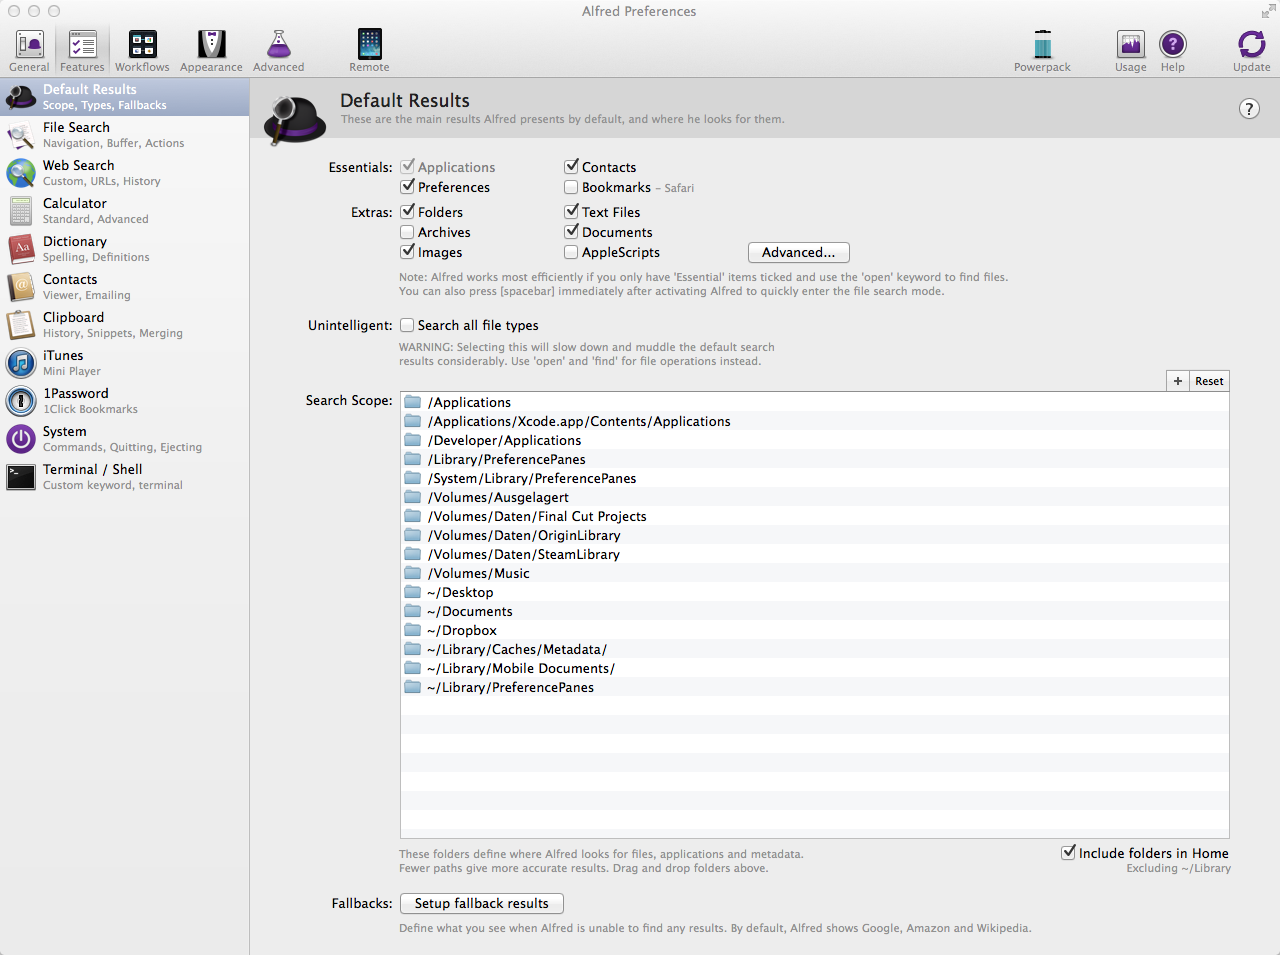This screenshot has height=955, width=1280.
Task: Select the /Library/PreferencePanes row
Action: (814, 459)
